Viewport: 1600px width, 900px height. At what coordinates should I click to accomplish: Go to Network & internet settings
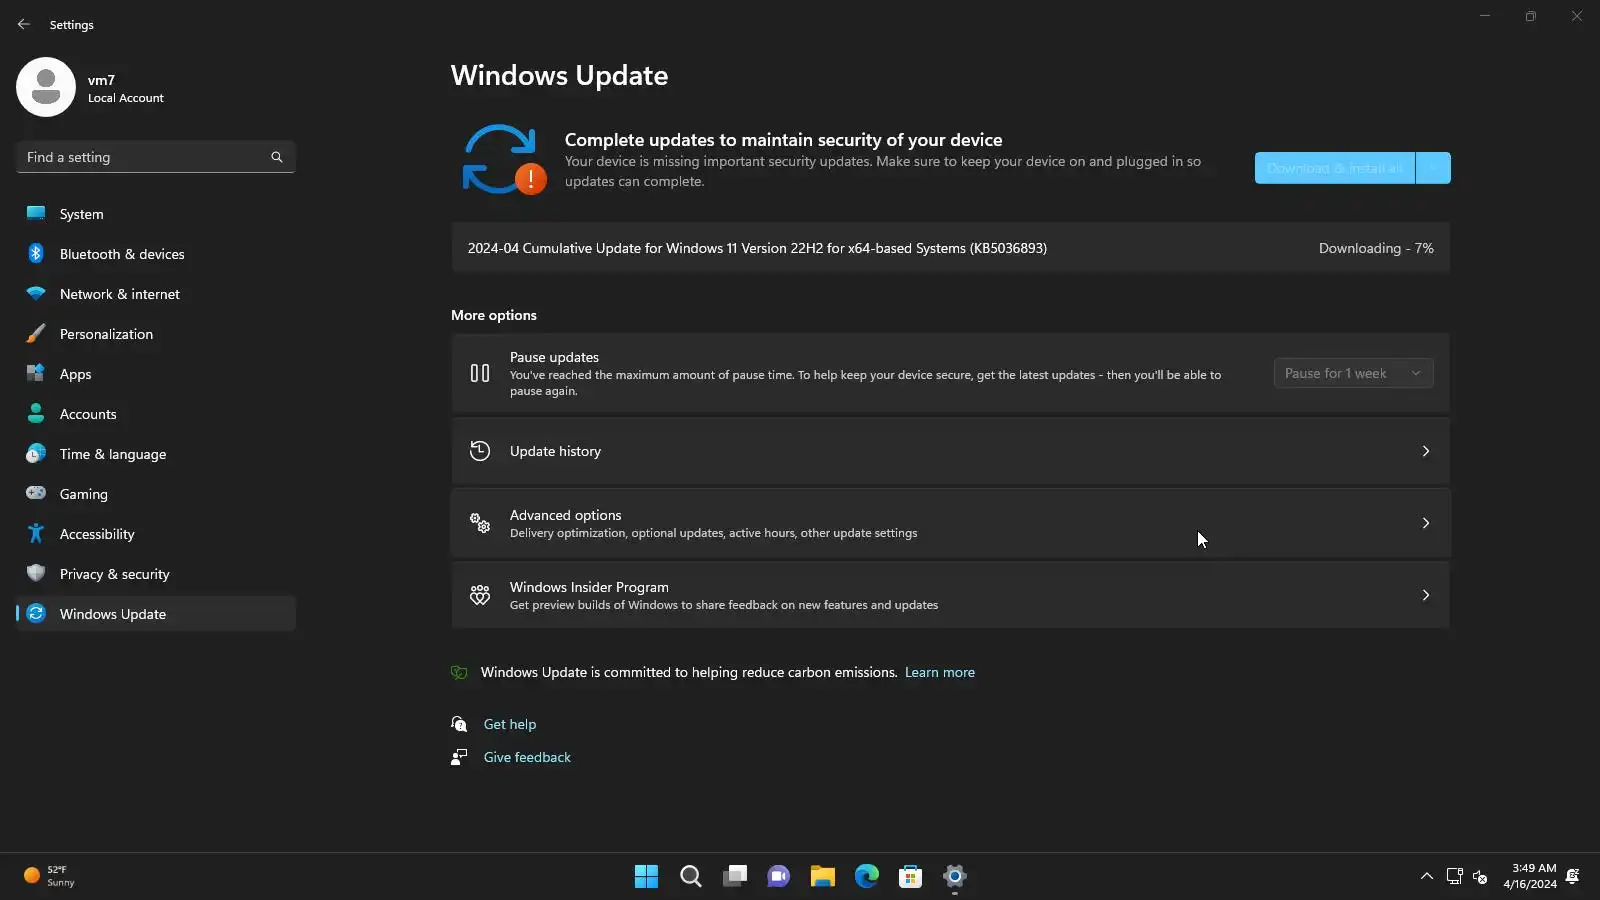[x=156, y=294]
